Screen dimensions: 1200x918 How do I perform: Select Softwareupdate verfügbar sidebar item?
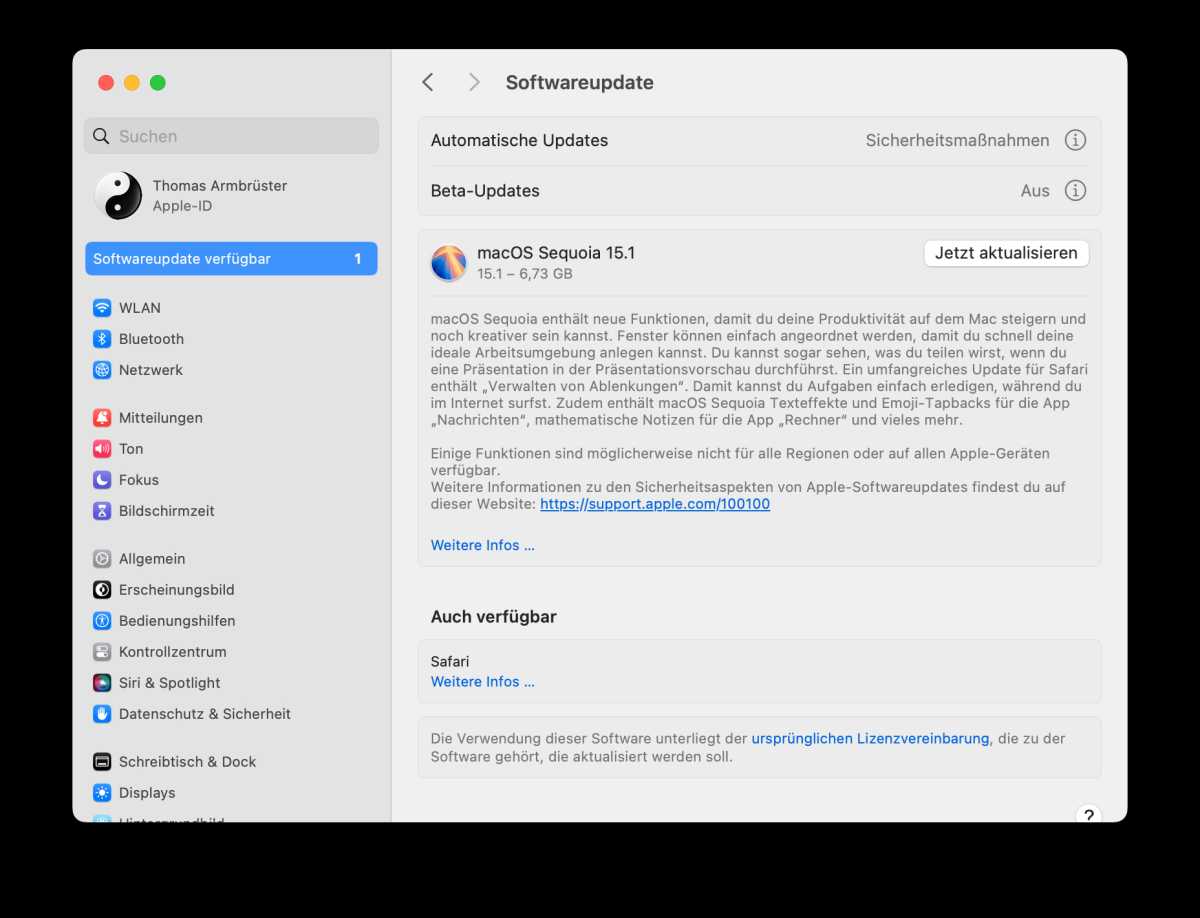click(x=231, y=258)
